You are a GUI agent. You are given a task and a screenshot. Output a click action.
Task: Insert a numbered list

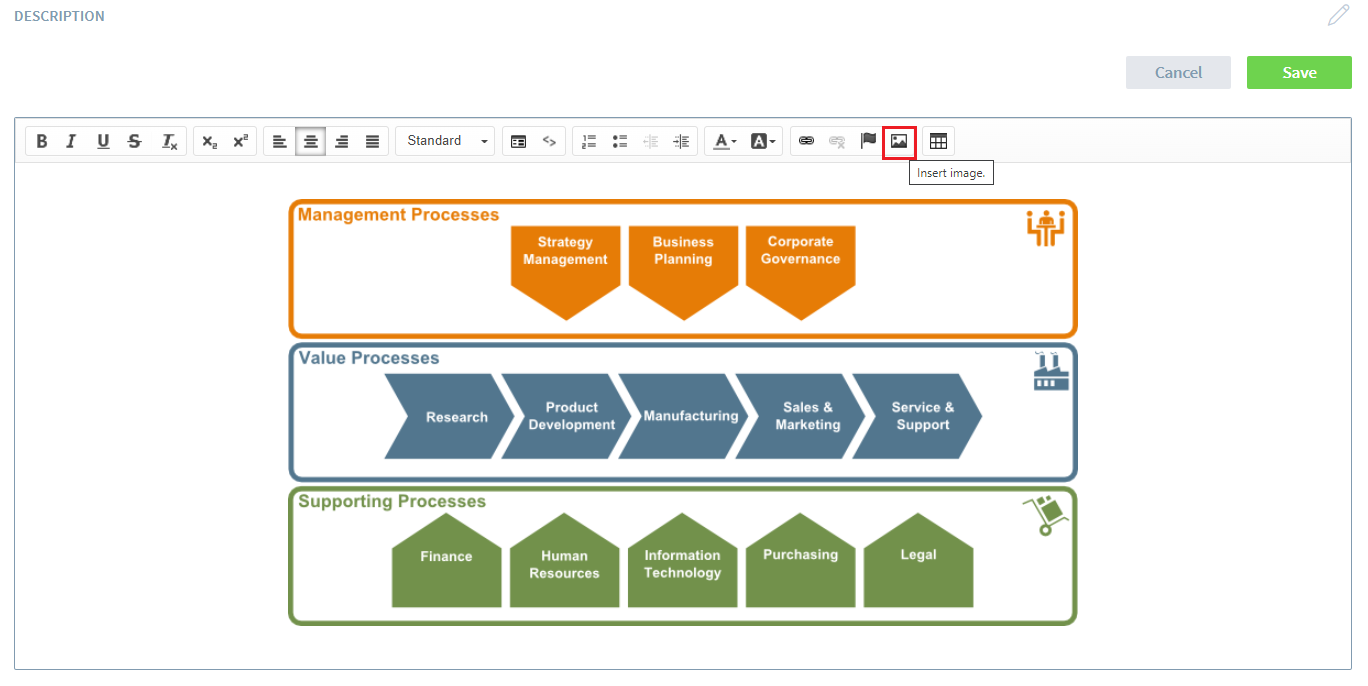coord(589,141)
